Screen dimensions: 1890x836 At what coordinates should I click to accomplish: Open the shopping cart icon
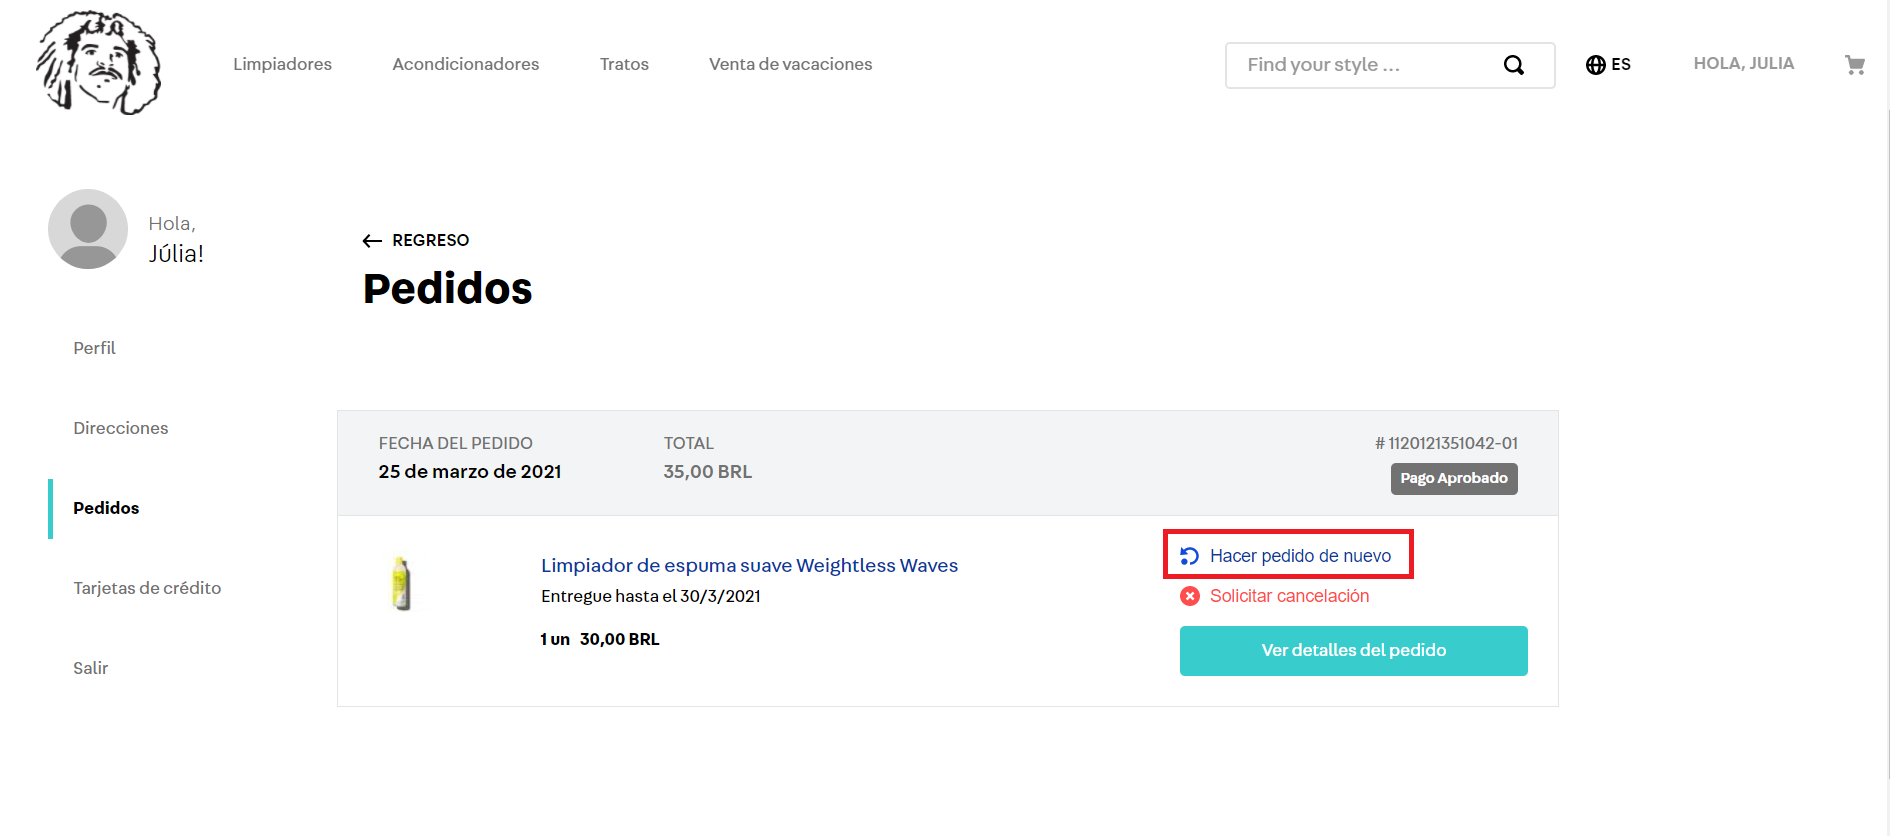coord(1854,65)
